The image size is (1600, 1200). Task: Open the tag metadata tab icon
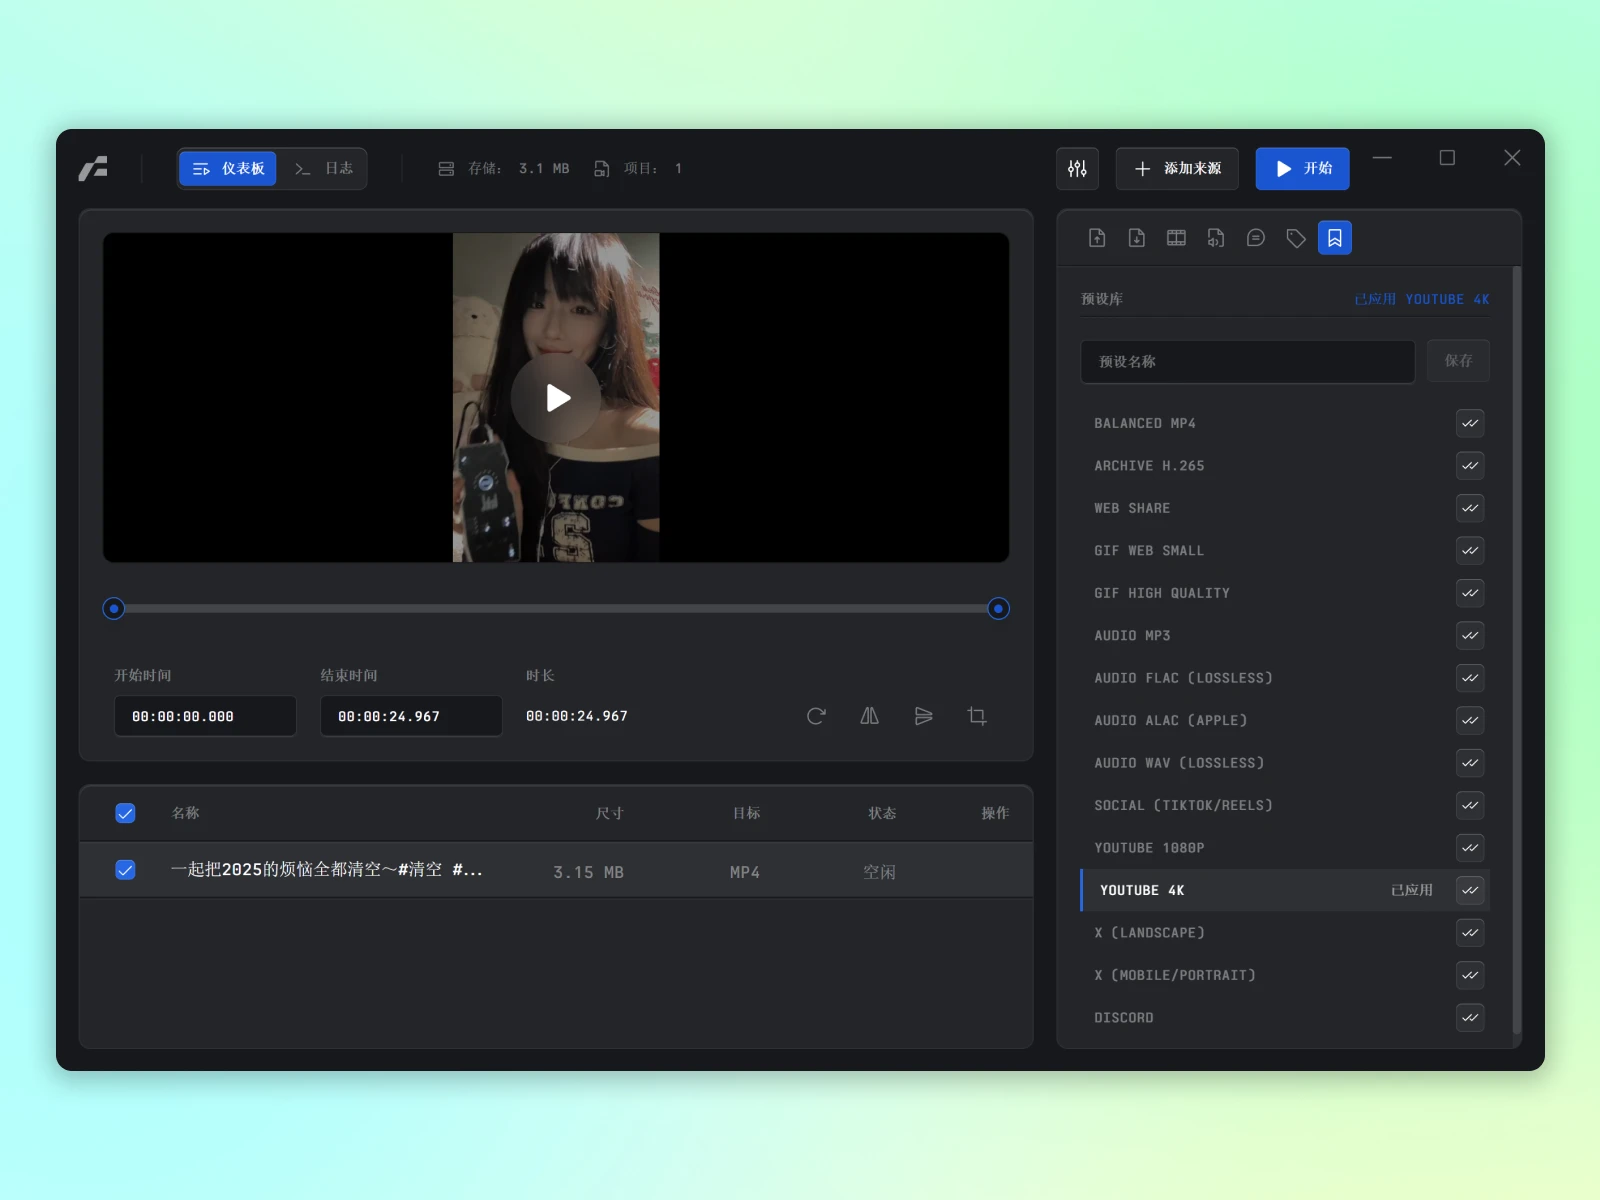(x=1296, y=238)
